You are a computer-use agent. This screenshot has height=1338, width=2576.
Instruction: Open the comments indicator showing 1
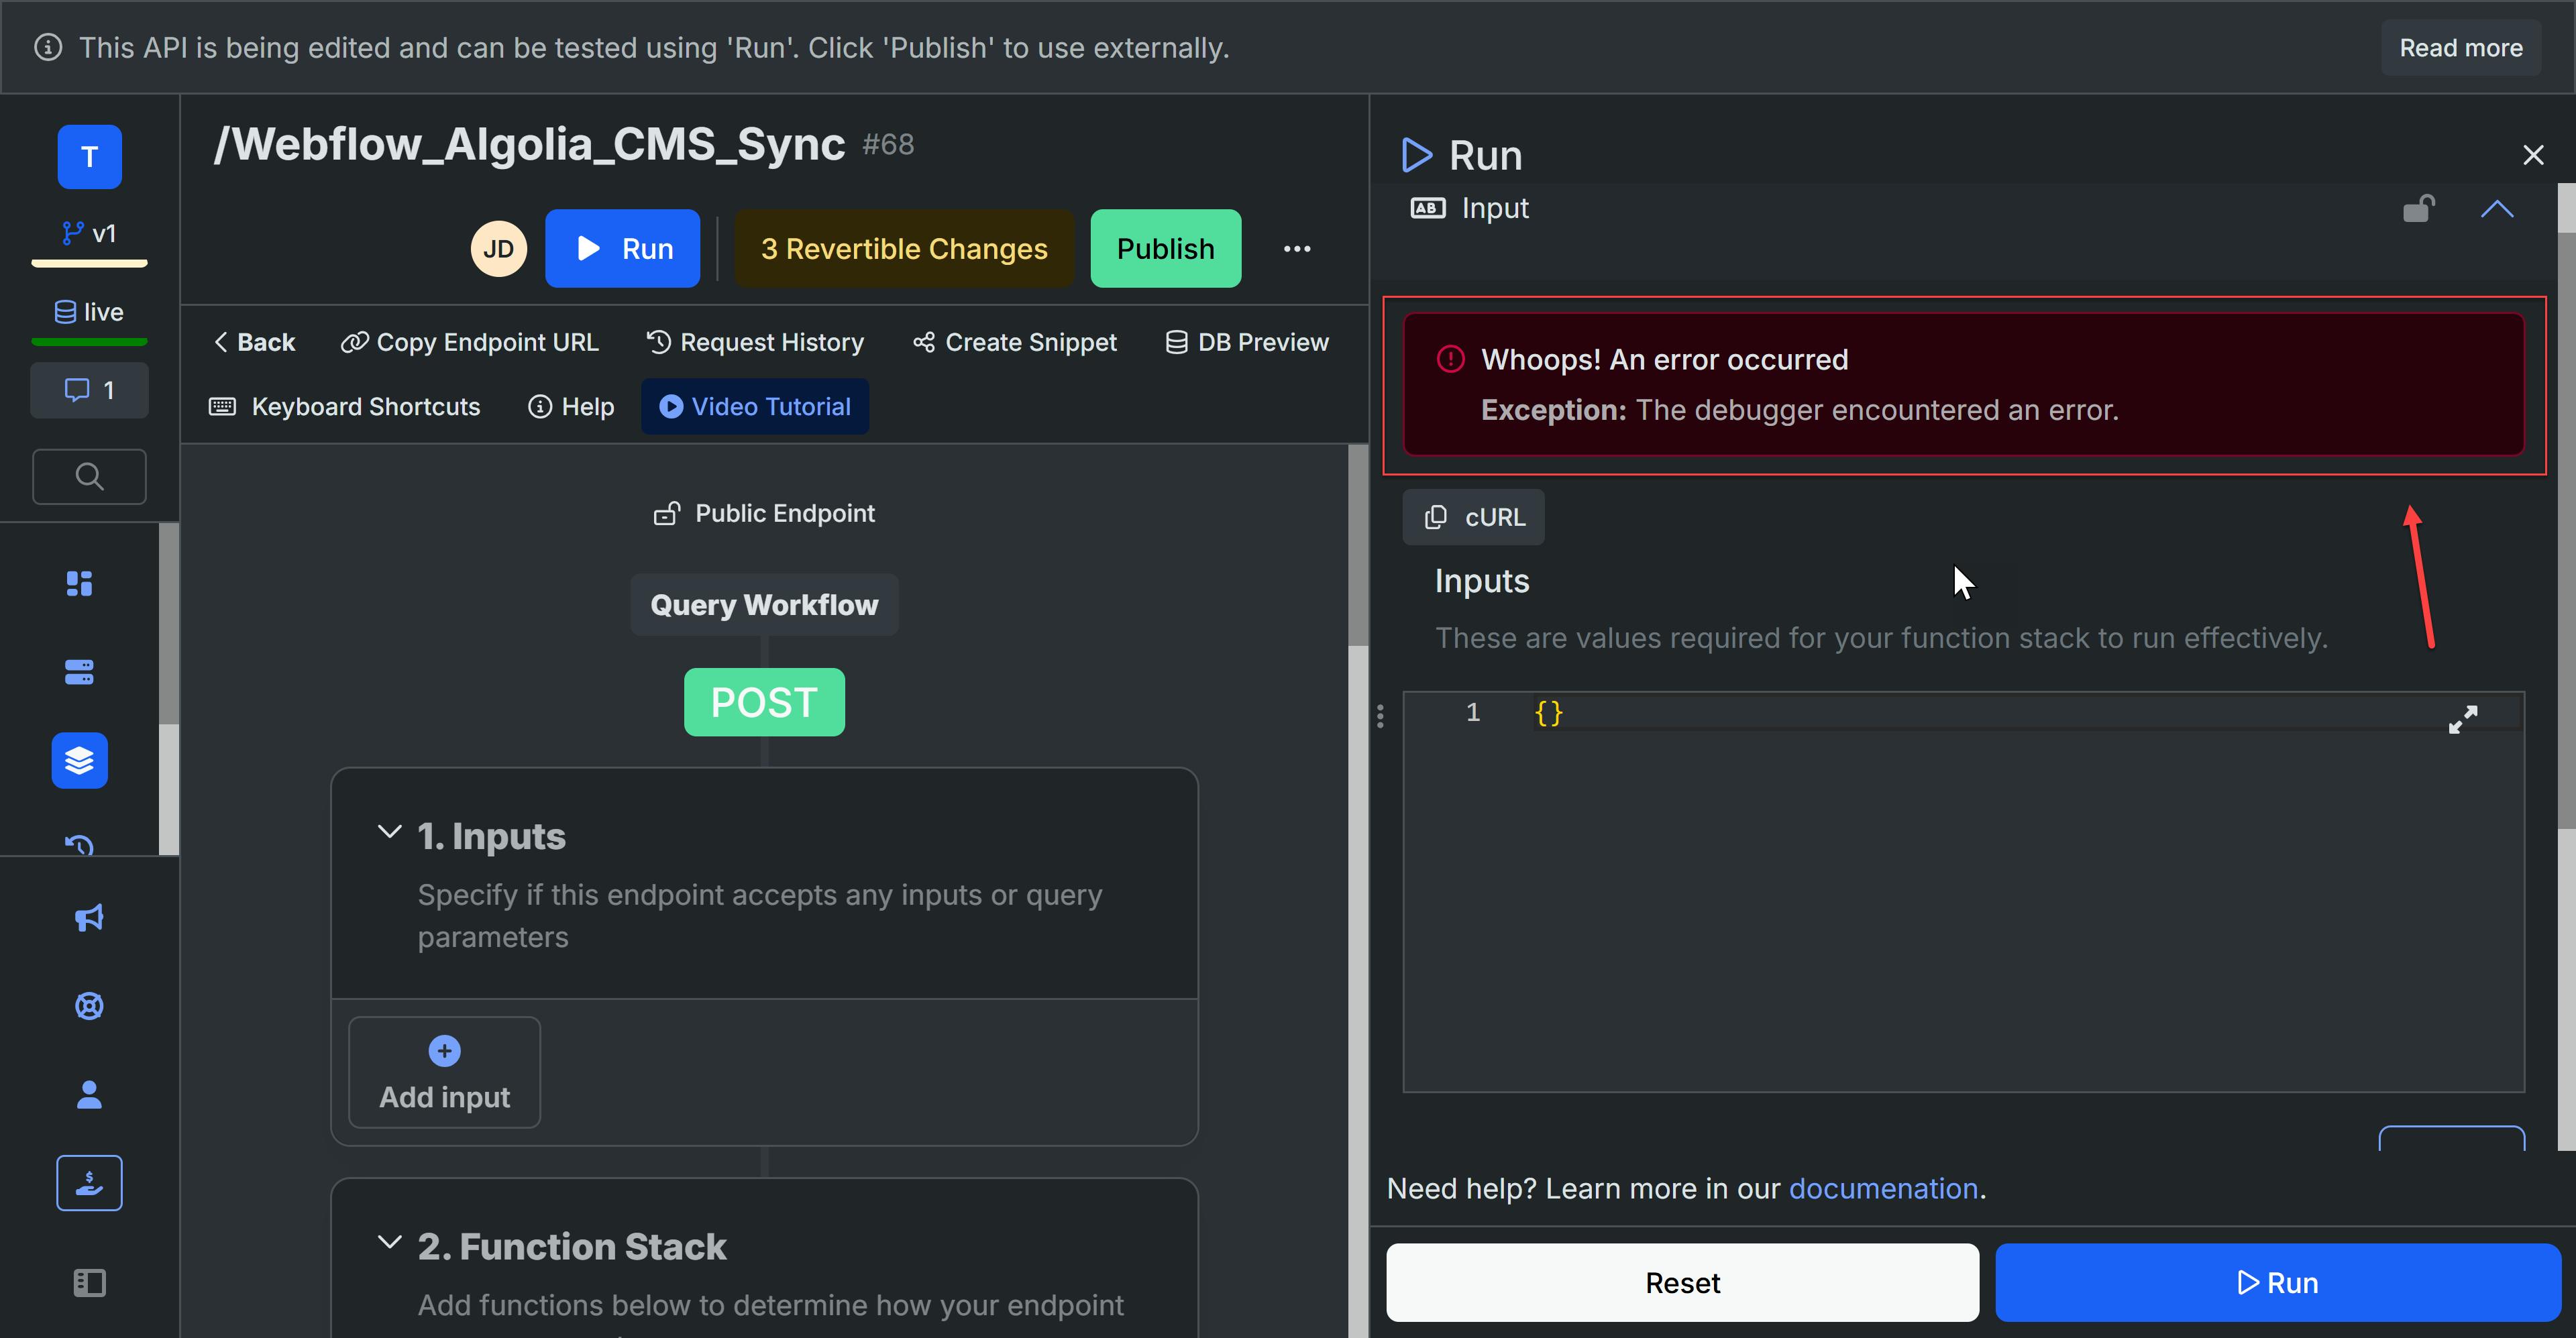[89, 390]
